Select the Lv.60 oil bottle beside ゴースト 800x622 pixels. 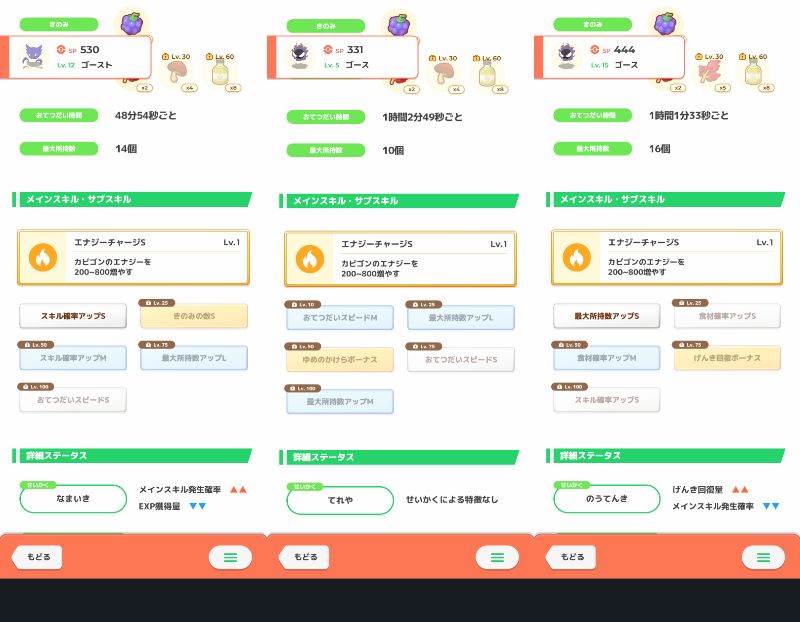pyautogui.click(x=220, y=72)
